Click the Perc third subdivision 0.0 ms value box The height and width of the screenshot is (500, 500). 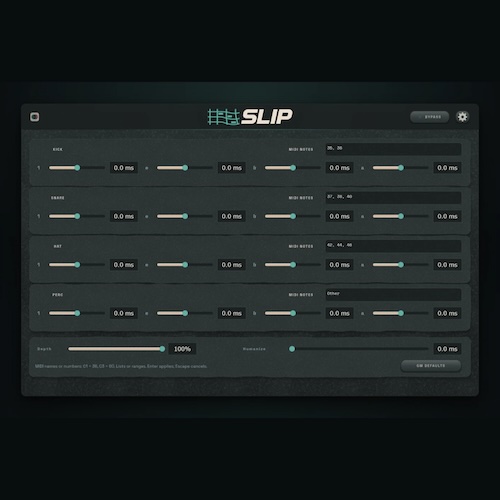[x=340, y=313]
